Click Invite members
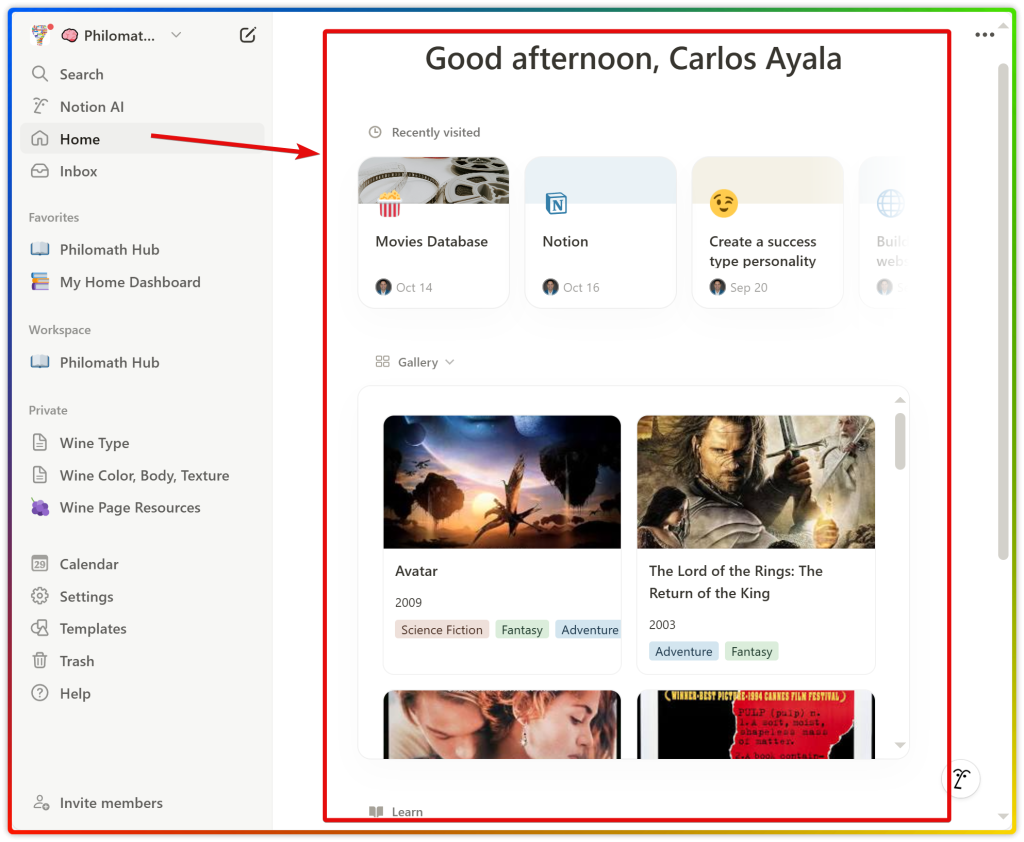The height and width of the screenshot is (842, 1024). [142, 803]
